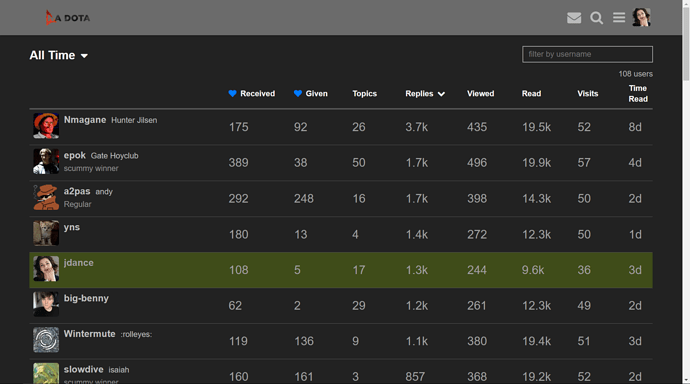
Task: Sort by Replies column
Action: (x=425, y=94)
